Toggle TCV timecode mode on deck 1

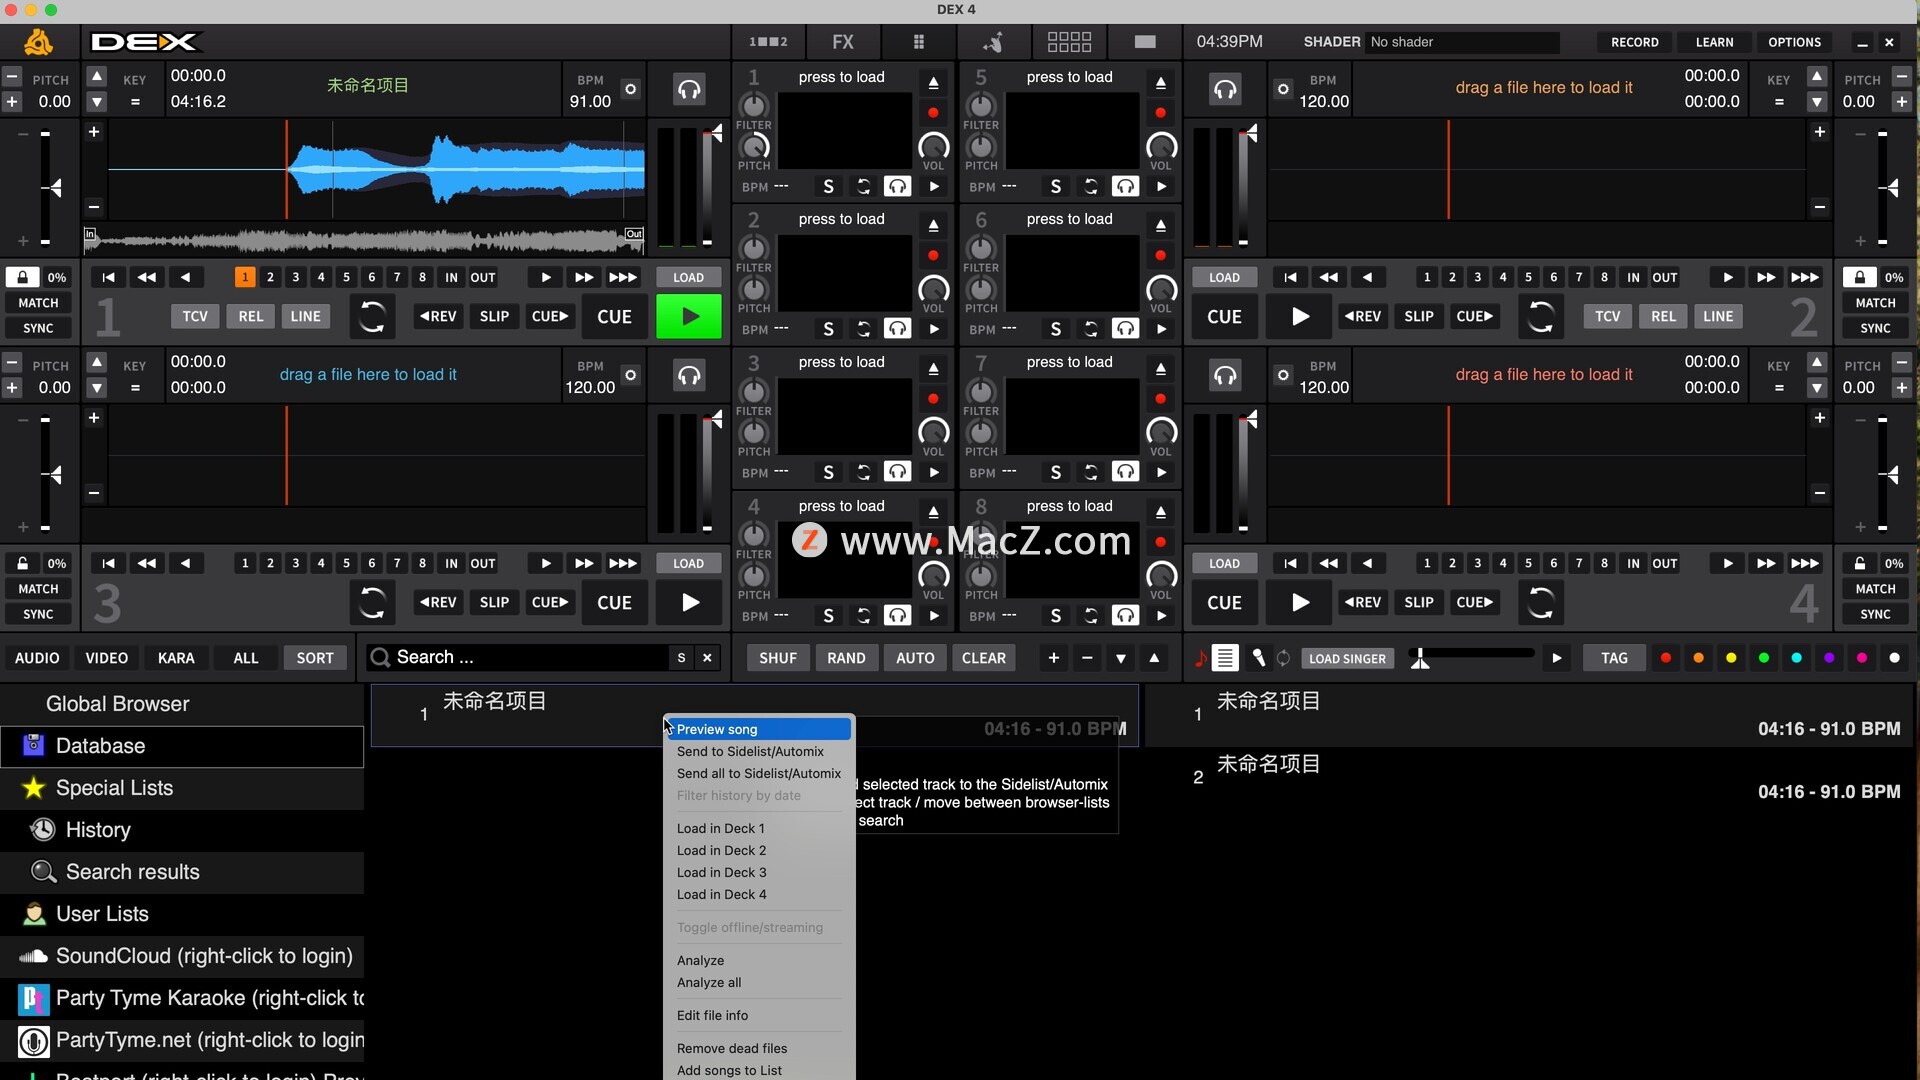pos(195,316)
